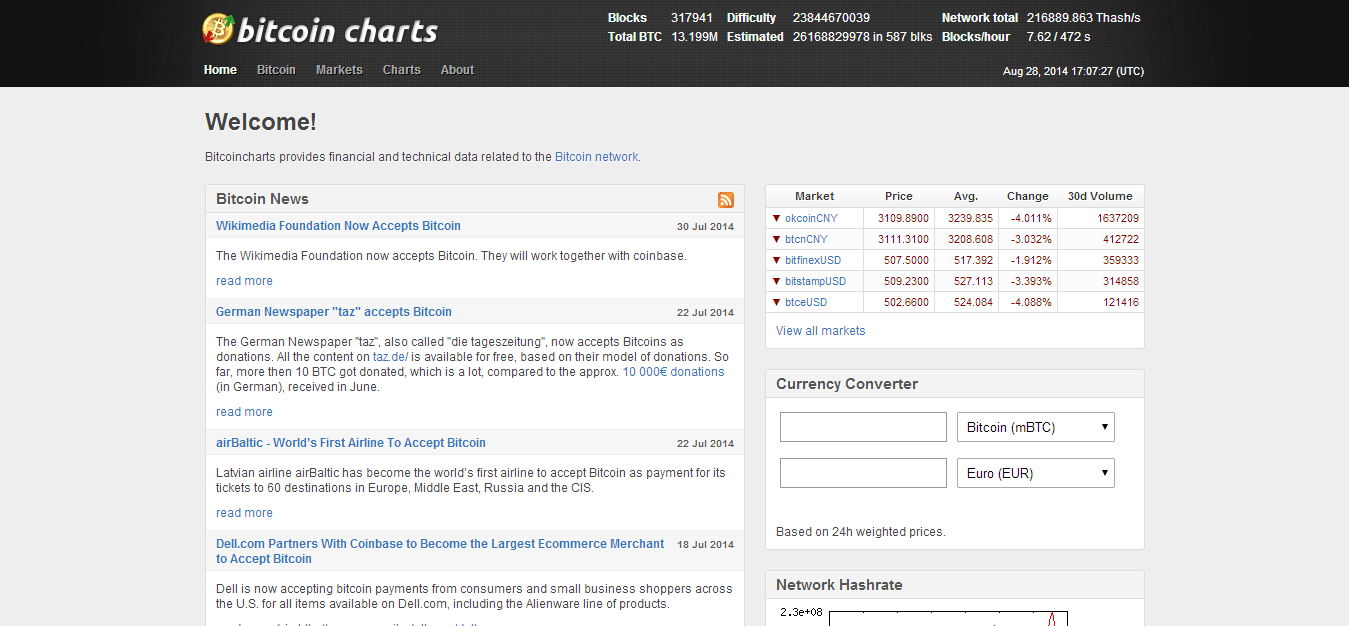Click the Price column header

tap(899, 196)
